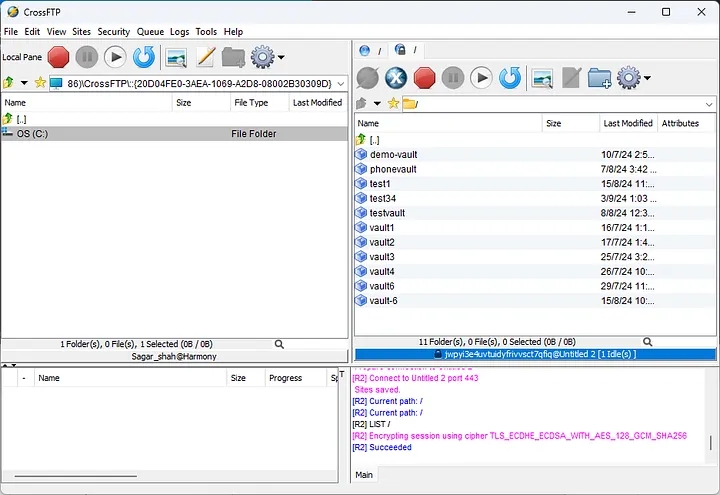The image size is (720, 495).
Task: Click remote pane up directory icon
Action: click(x=361, y=103)
